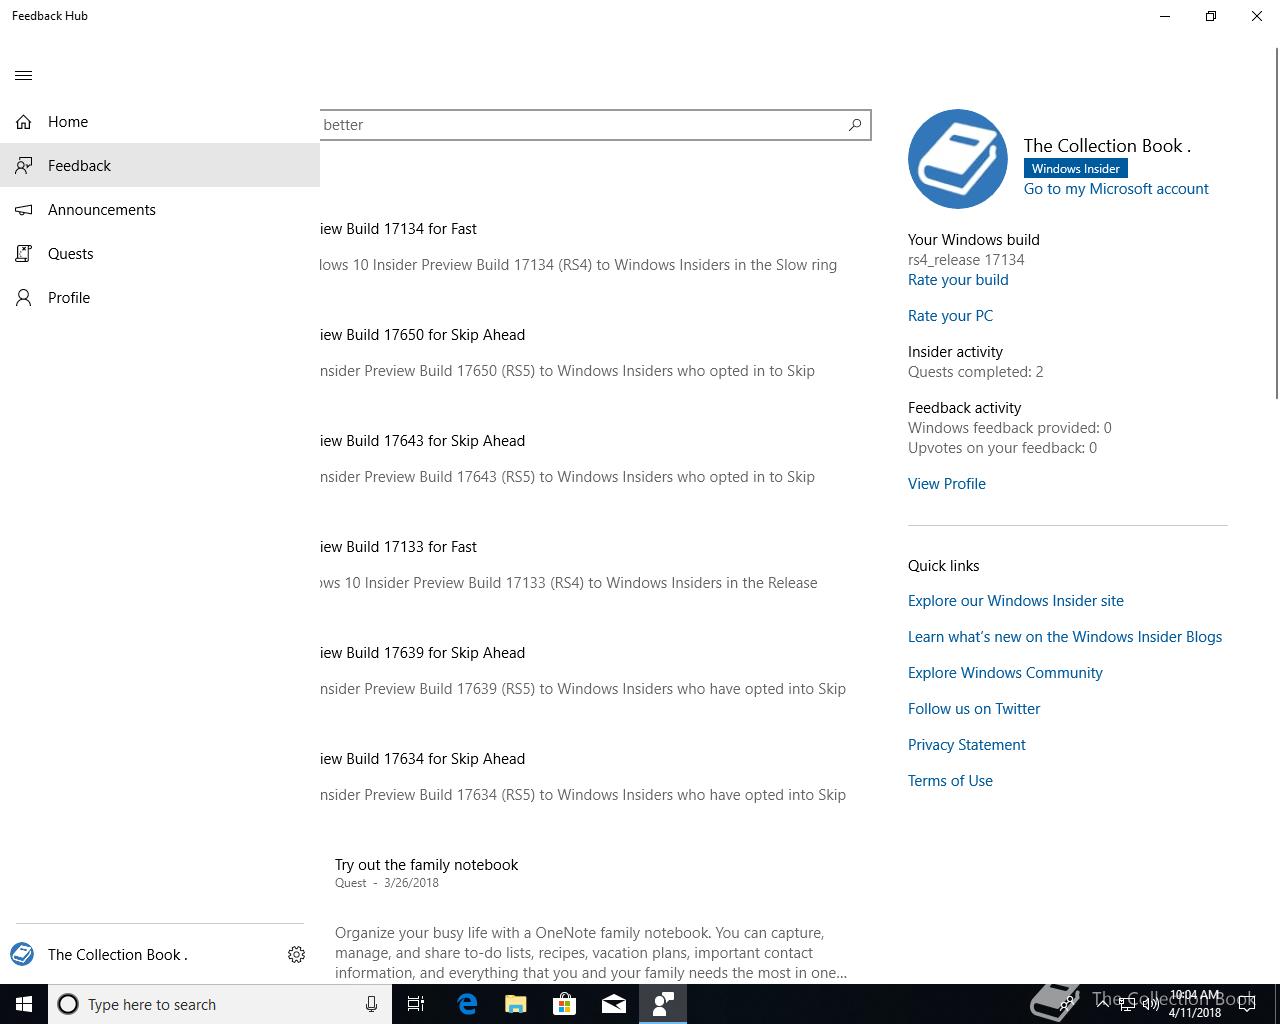This screenshot has width=1280, height=1024.
Task: Open Windows Insider Blogs link
Action: 1065,637
